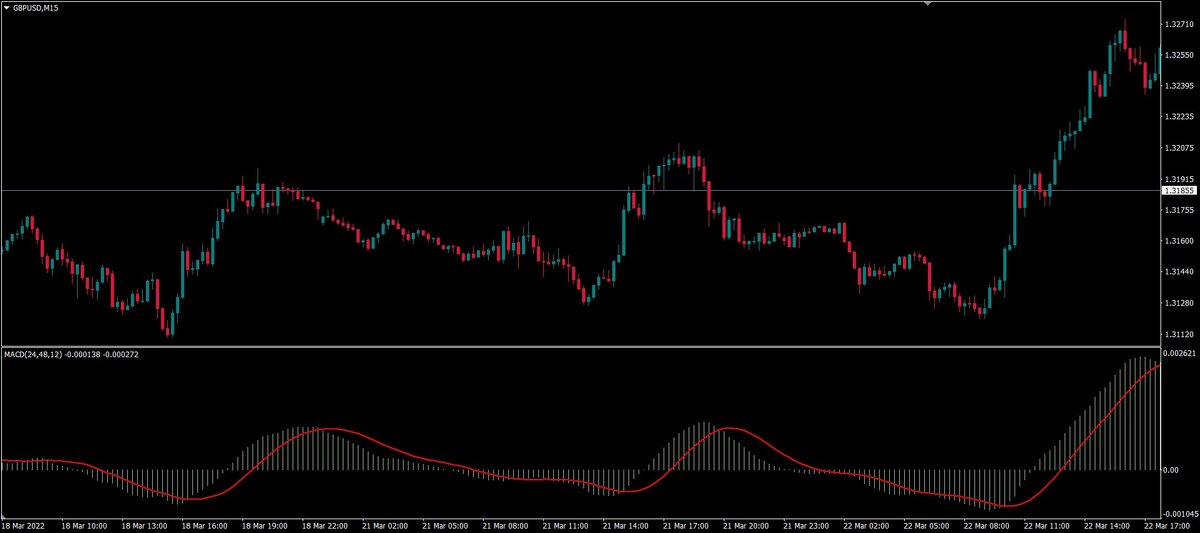1200x533 pixels.
Task: Click the 21 Mar 11:00 time label
Action: click(x=565, y=525)
